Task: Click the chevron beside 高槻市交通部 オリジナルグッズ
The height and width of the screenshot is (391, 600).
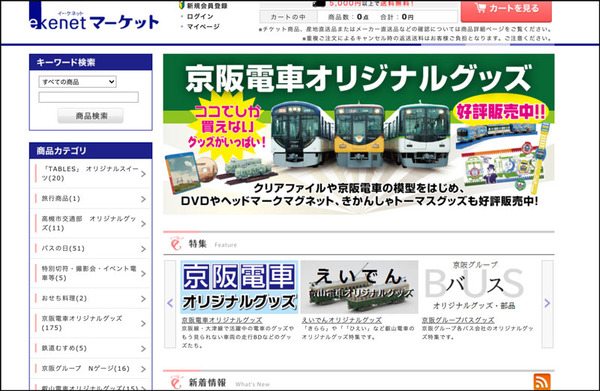Action: [143, 224]
